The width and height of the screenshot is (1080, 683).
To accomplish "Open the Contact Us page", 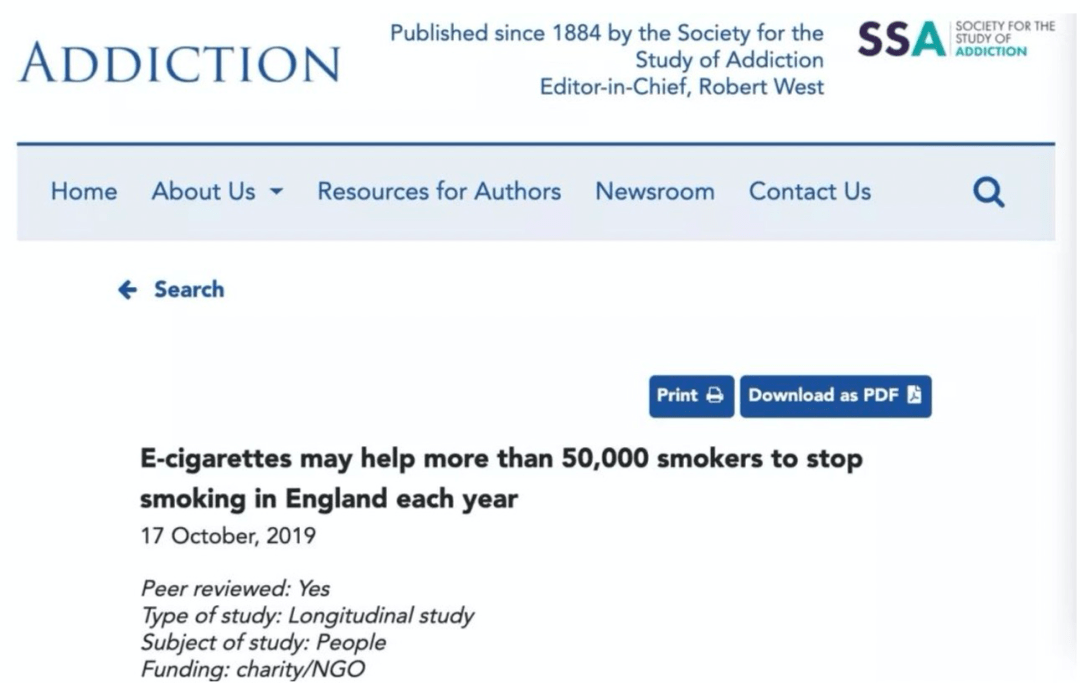I will pos(810,191).
